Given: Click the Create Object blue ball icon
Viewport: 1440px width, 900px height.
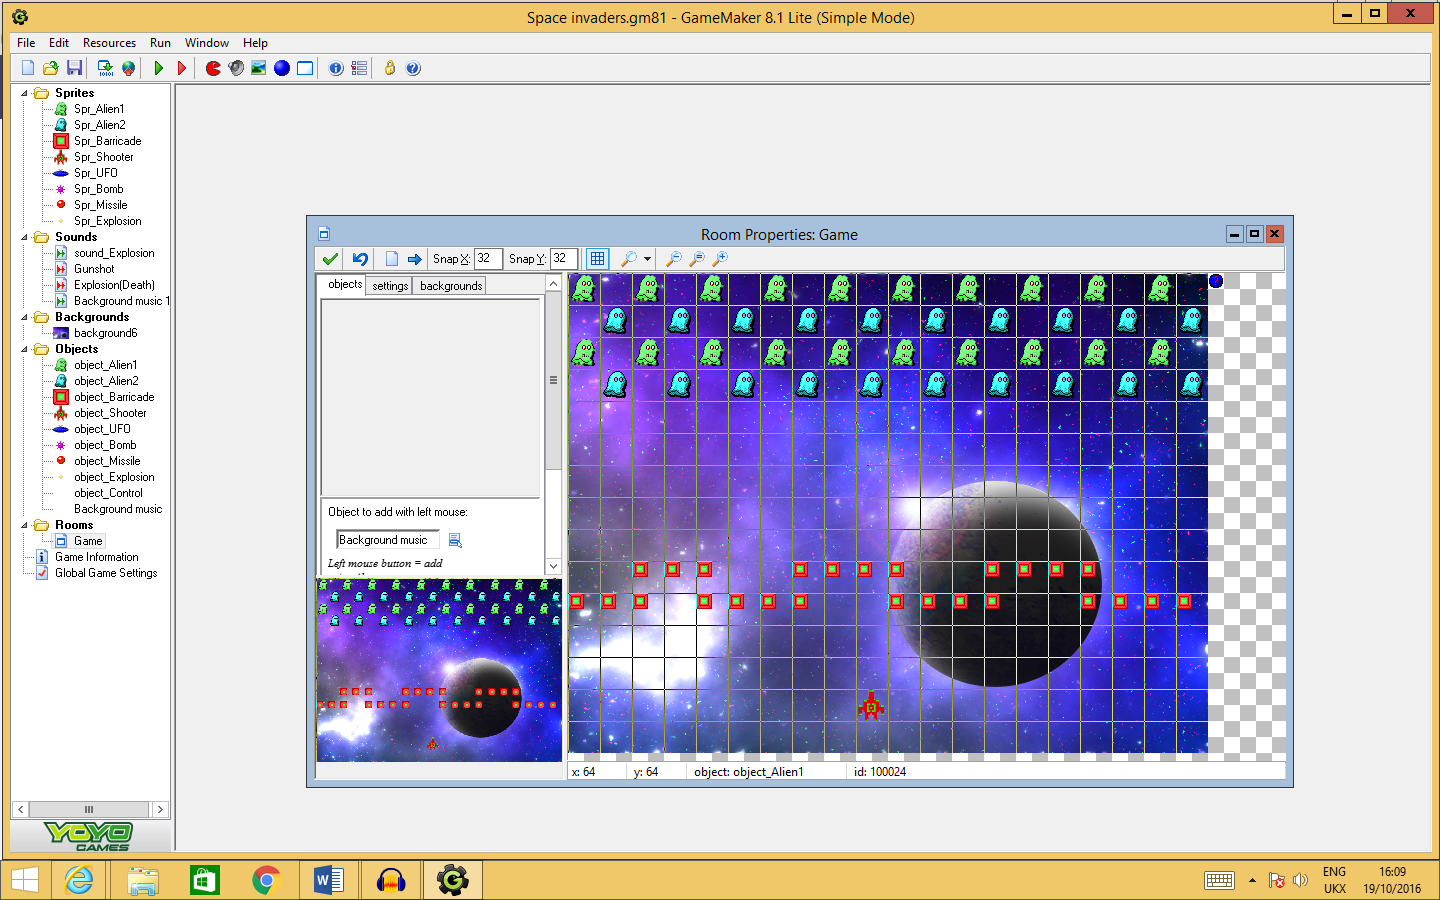Looking at the screenshot, I should 281,67.
